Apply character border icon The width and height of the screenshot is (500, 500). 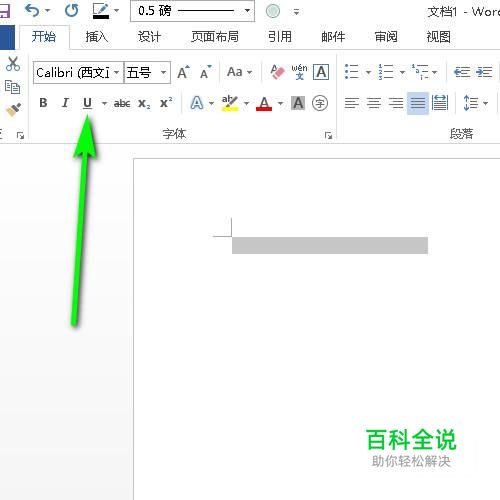click(321, 72)
